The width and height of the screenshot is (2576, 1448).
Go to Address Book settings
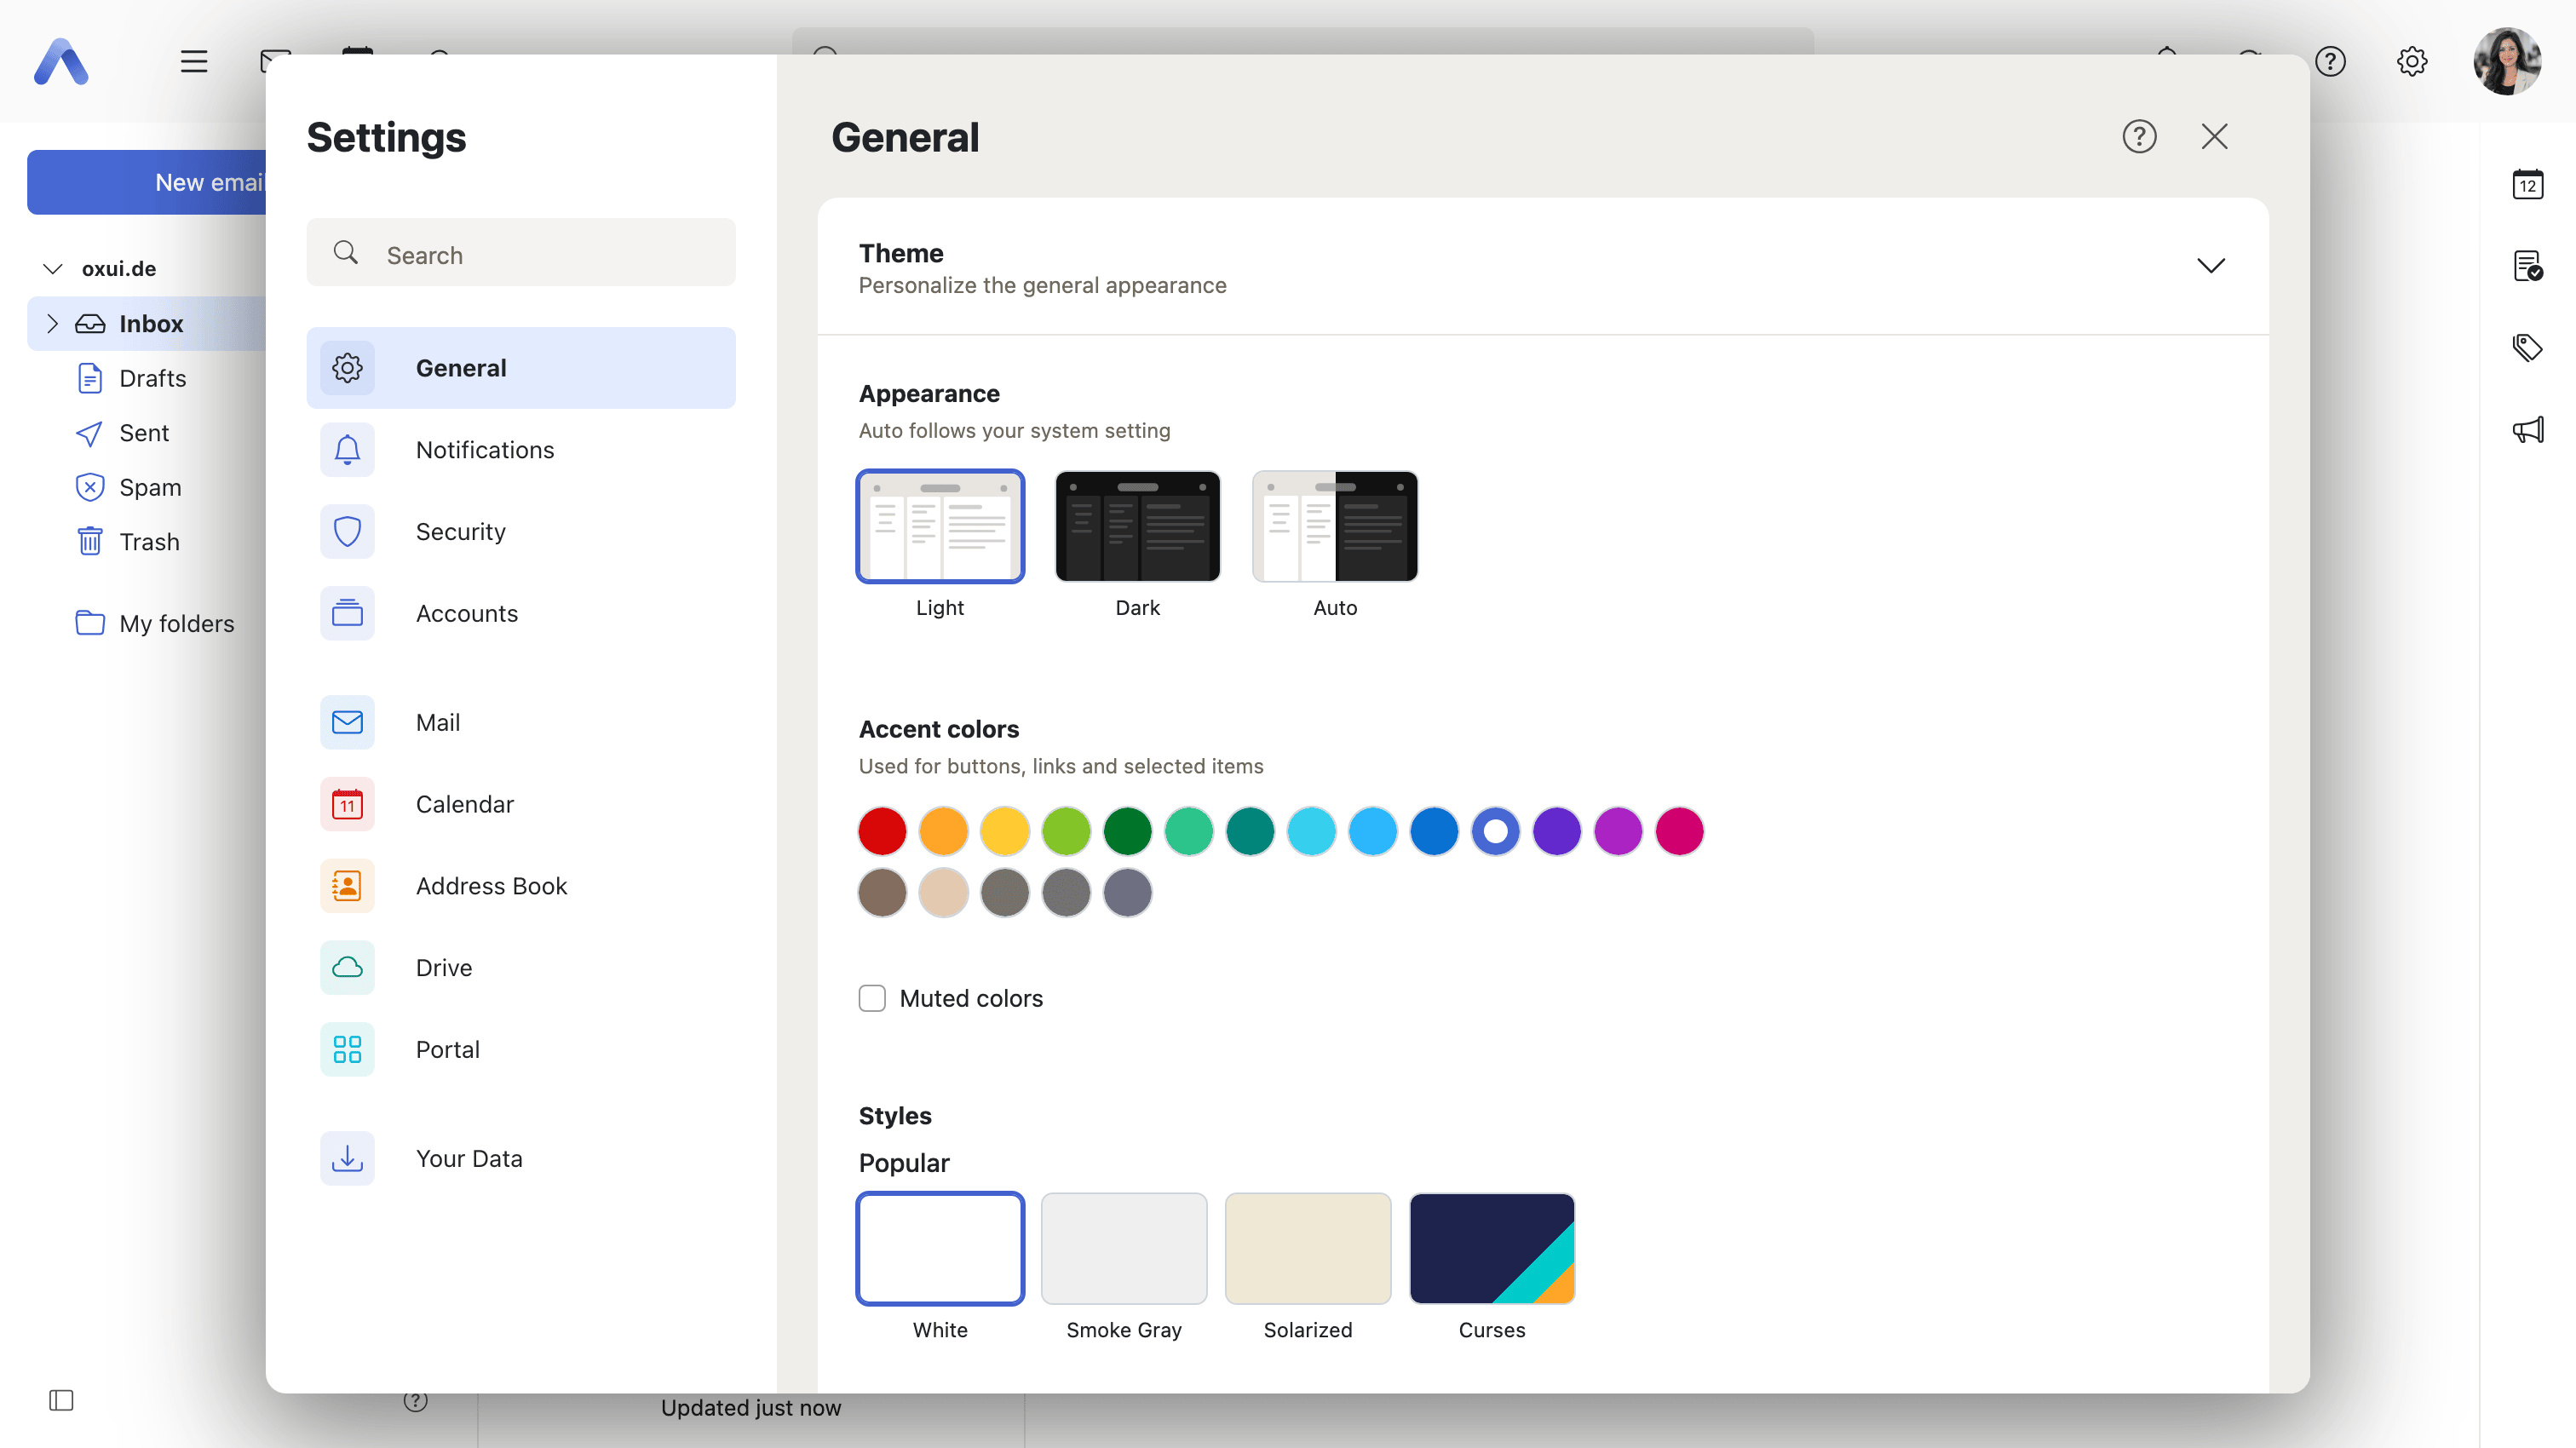tap(520, 886)
